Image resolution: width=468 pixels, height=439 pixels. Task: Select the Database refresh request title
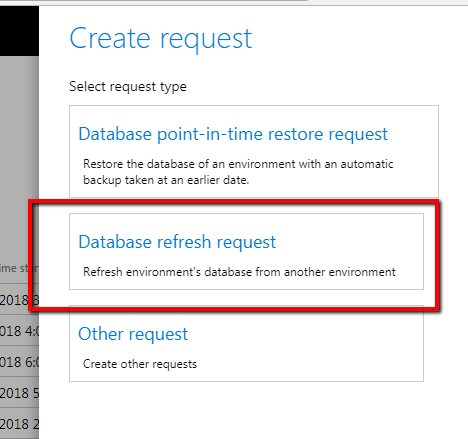point(177,242)
